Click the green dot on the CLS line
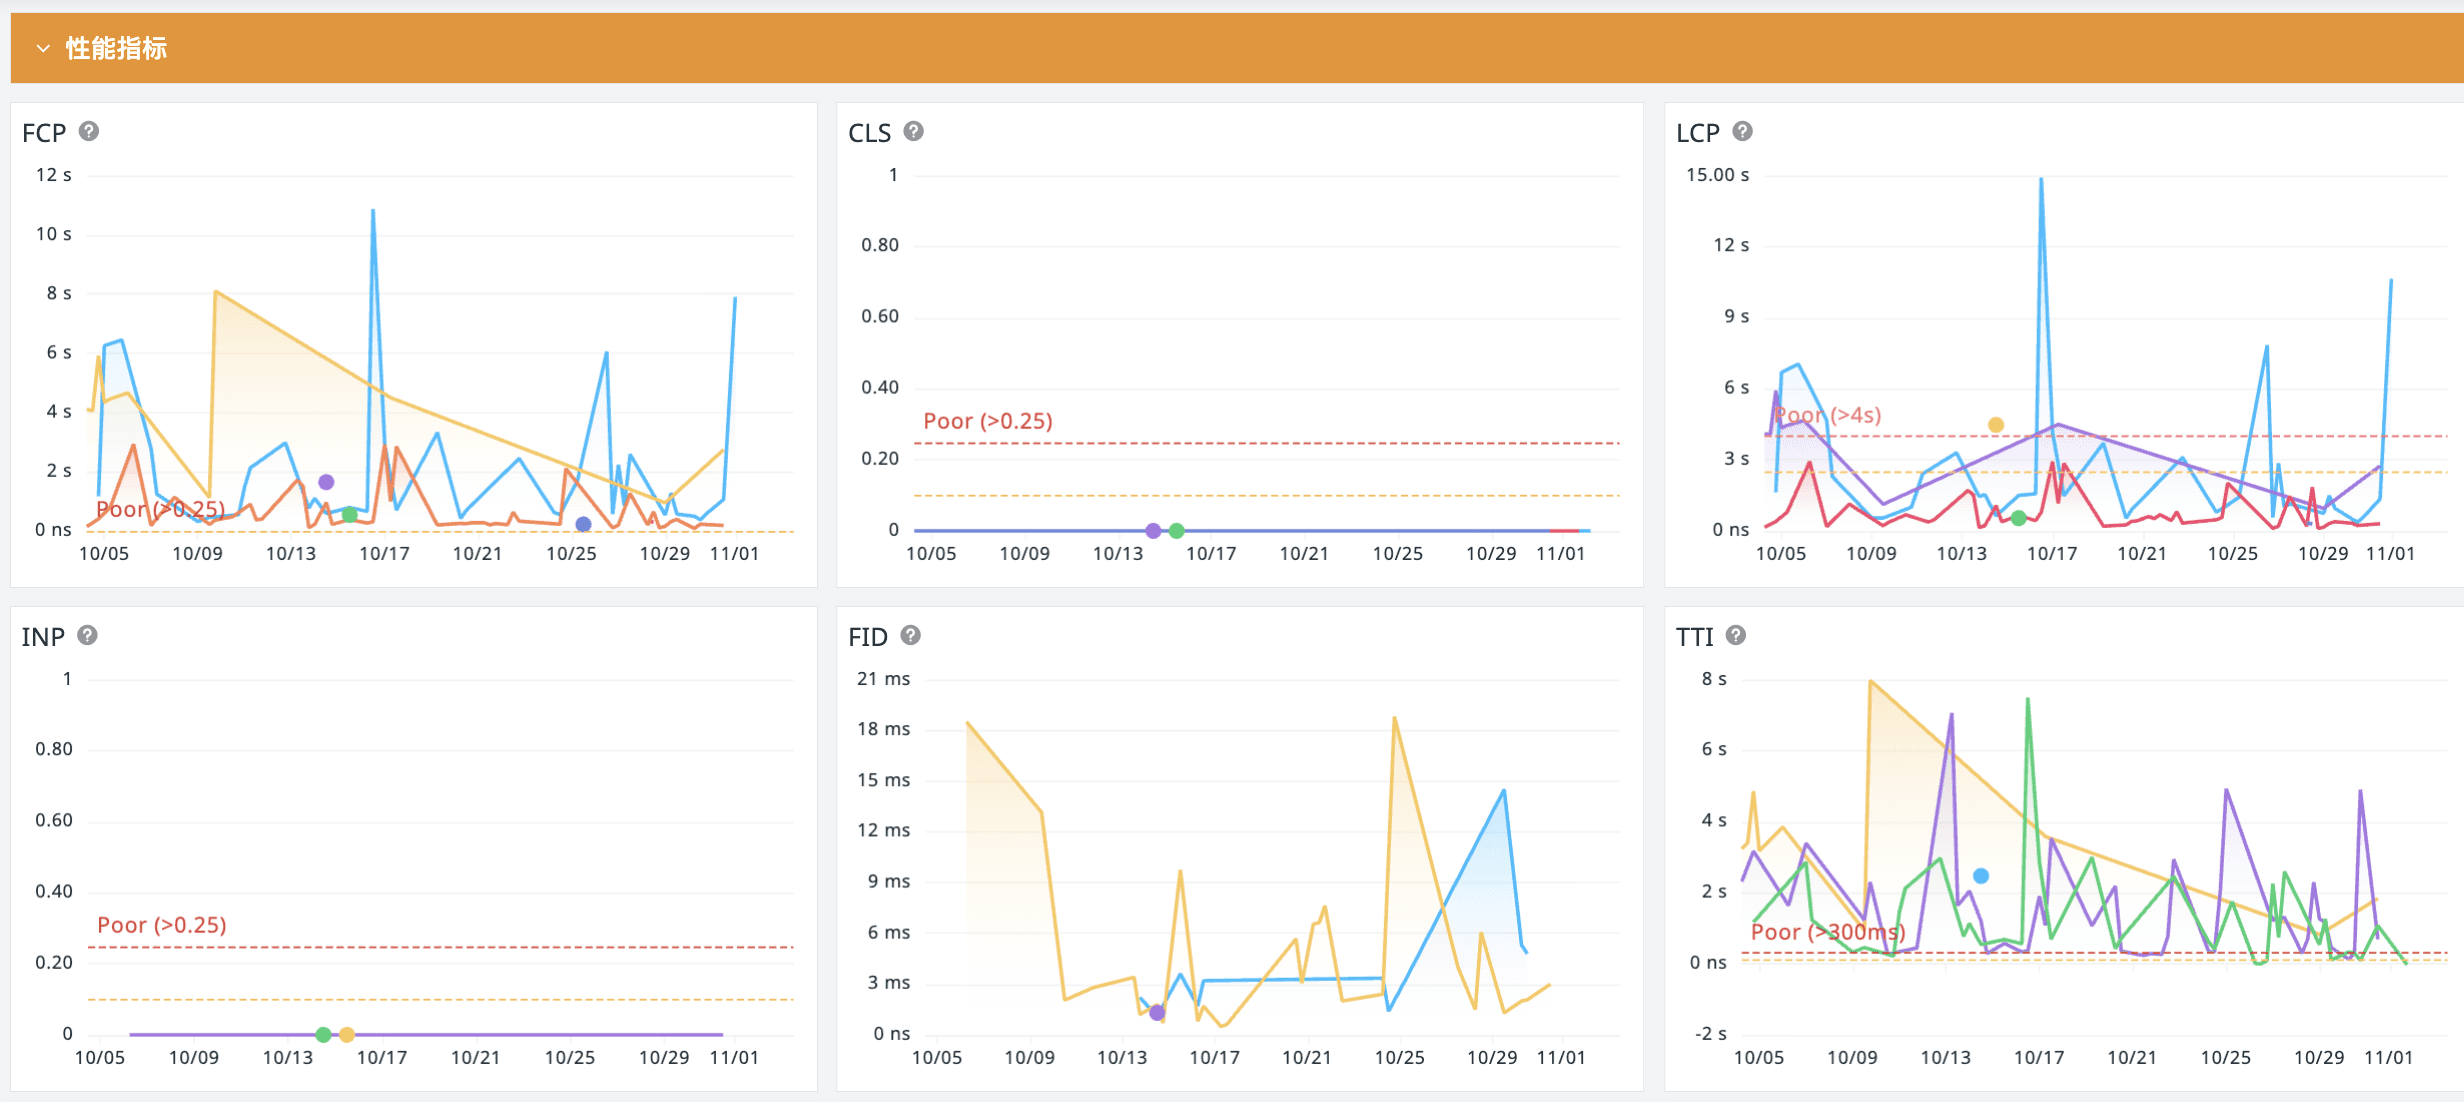 (x=1177, y=531)
